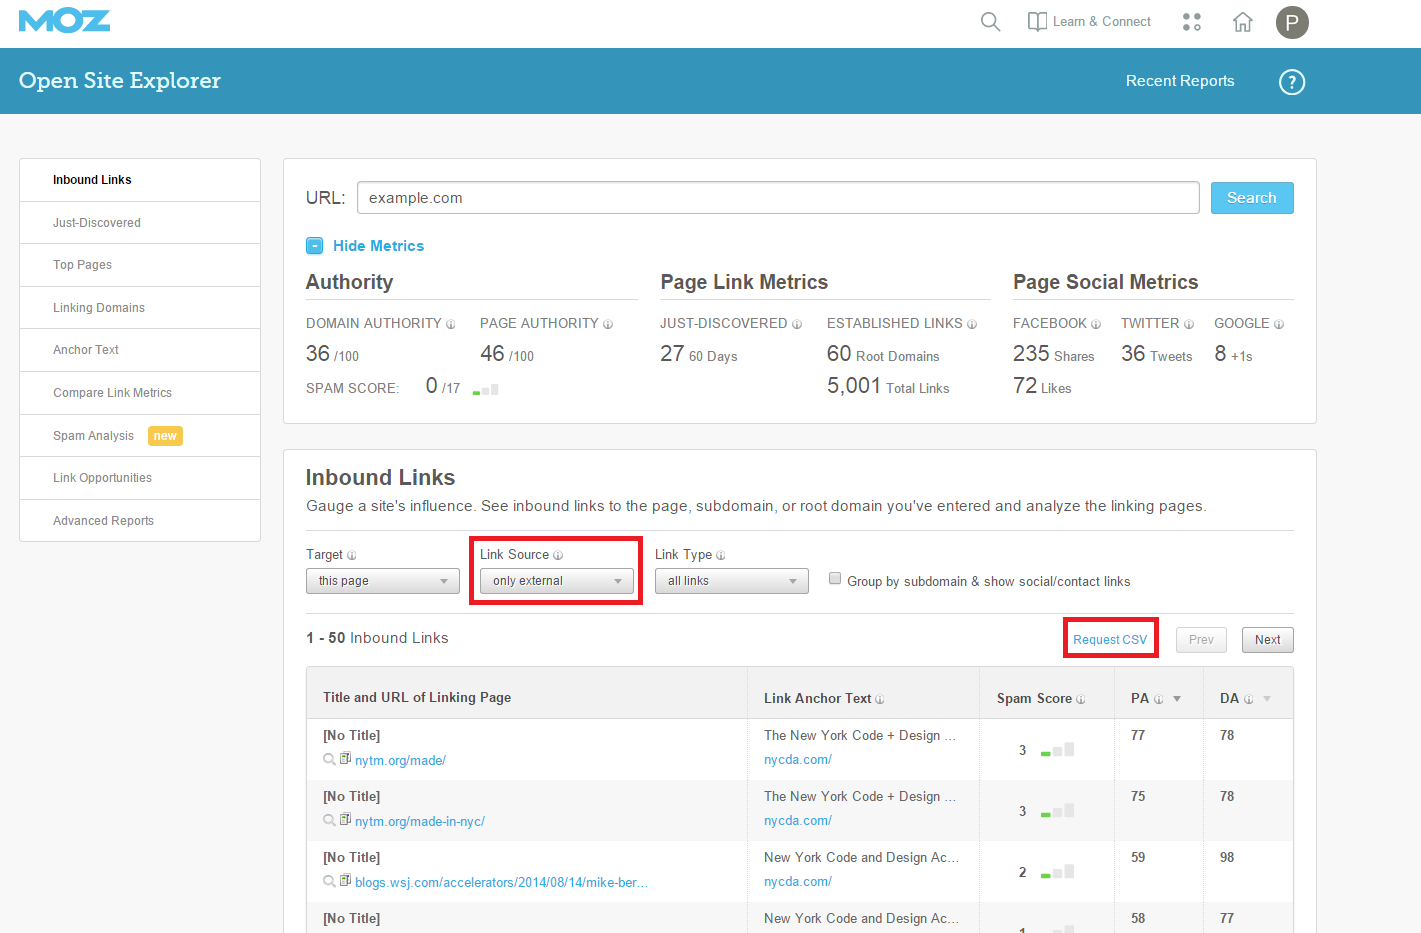Image resolution: width=1421 pixels, height=933 pixels.
Task: Click the 'new' badge on Spam Analysis
Action: click(165, 436)
